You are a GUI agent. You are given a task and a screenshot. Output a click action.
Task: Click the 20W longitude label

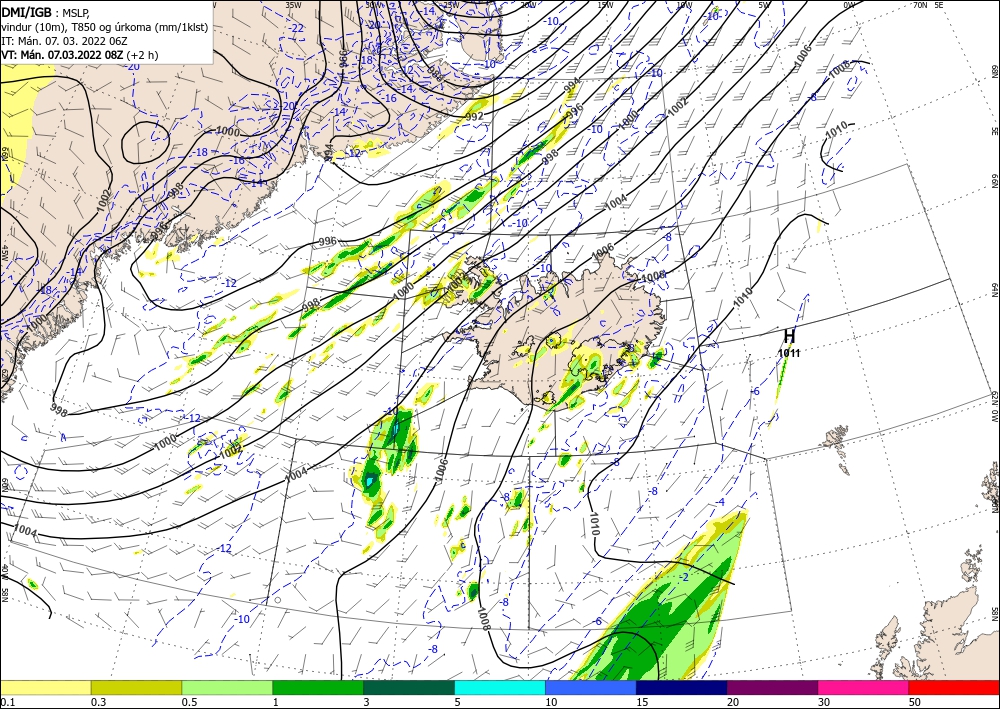[x=527, y=4]
